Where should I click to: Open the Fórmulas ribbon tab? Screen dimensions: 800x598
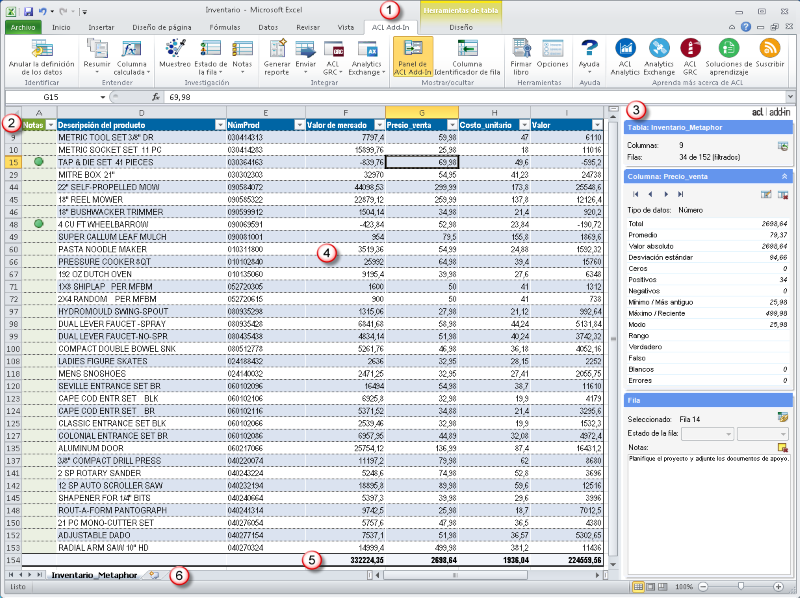pos(224,28)
